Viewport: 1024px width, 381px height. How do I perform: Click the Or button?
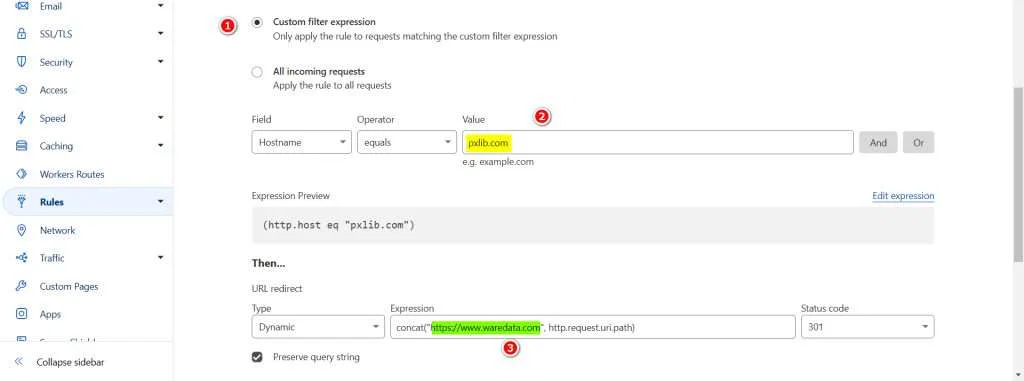(x=918, y=142)
